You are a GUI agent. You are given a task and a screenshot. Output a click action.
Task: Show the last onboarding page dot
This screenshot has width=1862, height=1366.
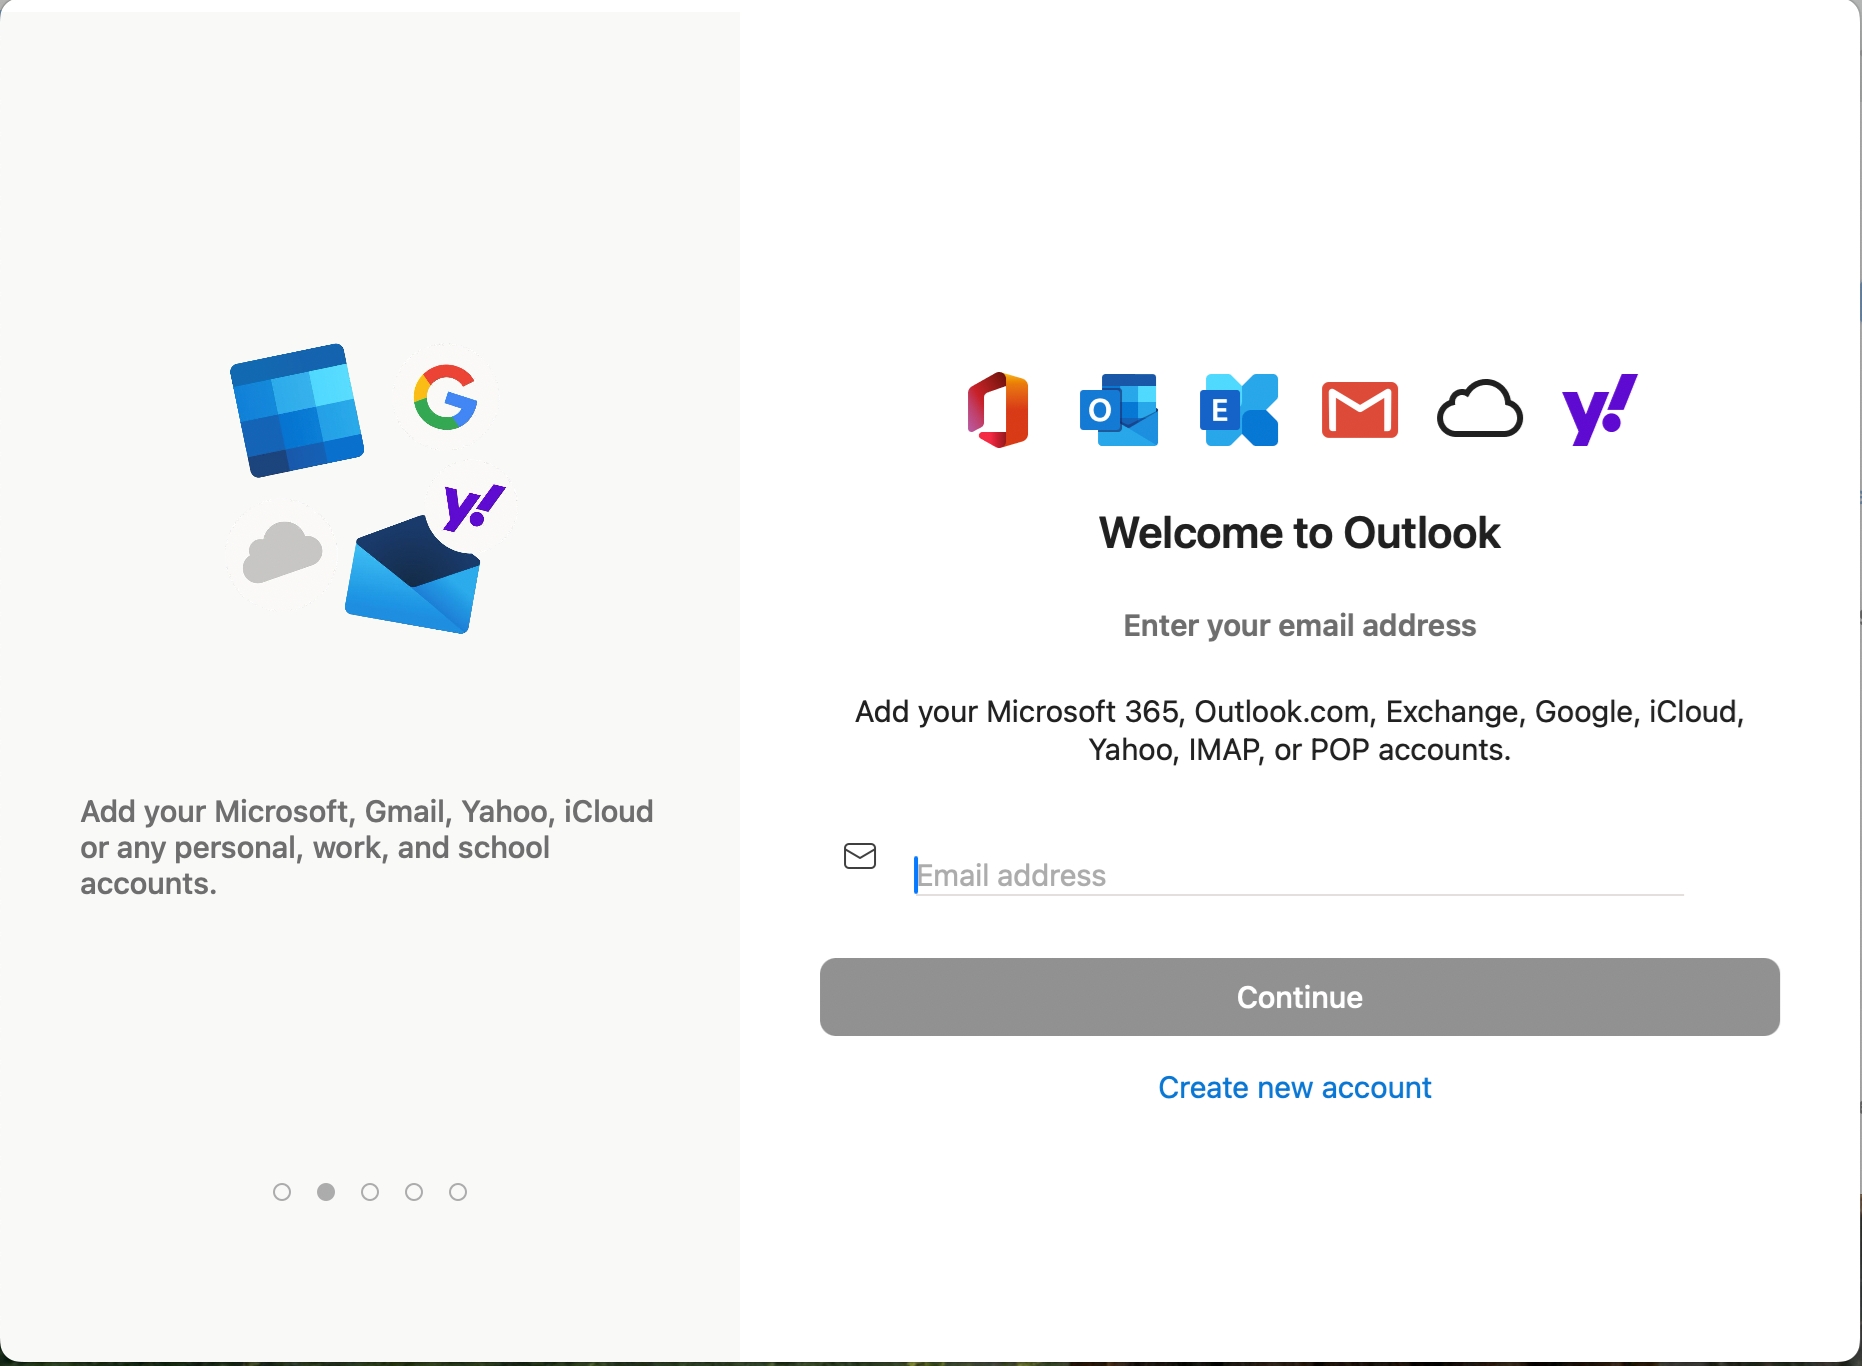pos(458,1192)
